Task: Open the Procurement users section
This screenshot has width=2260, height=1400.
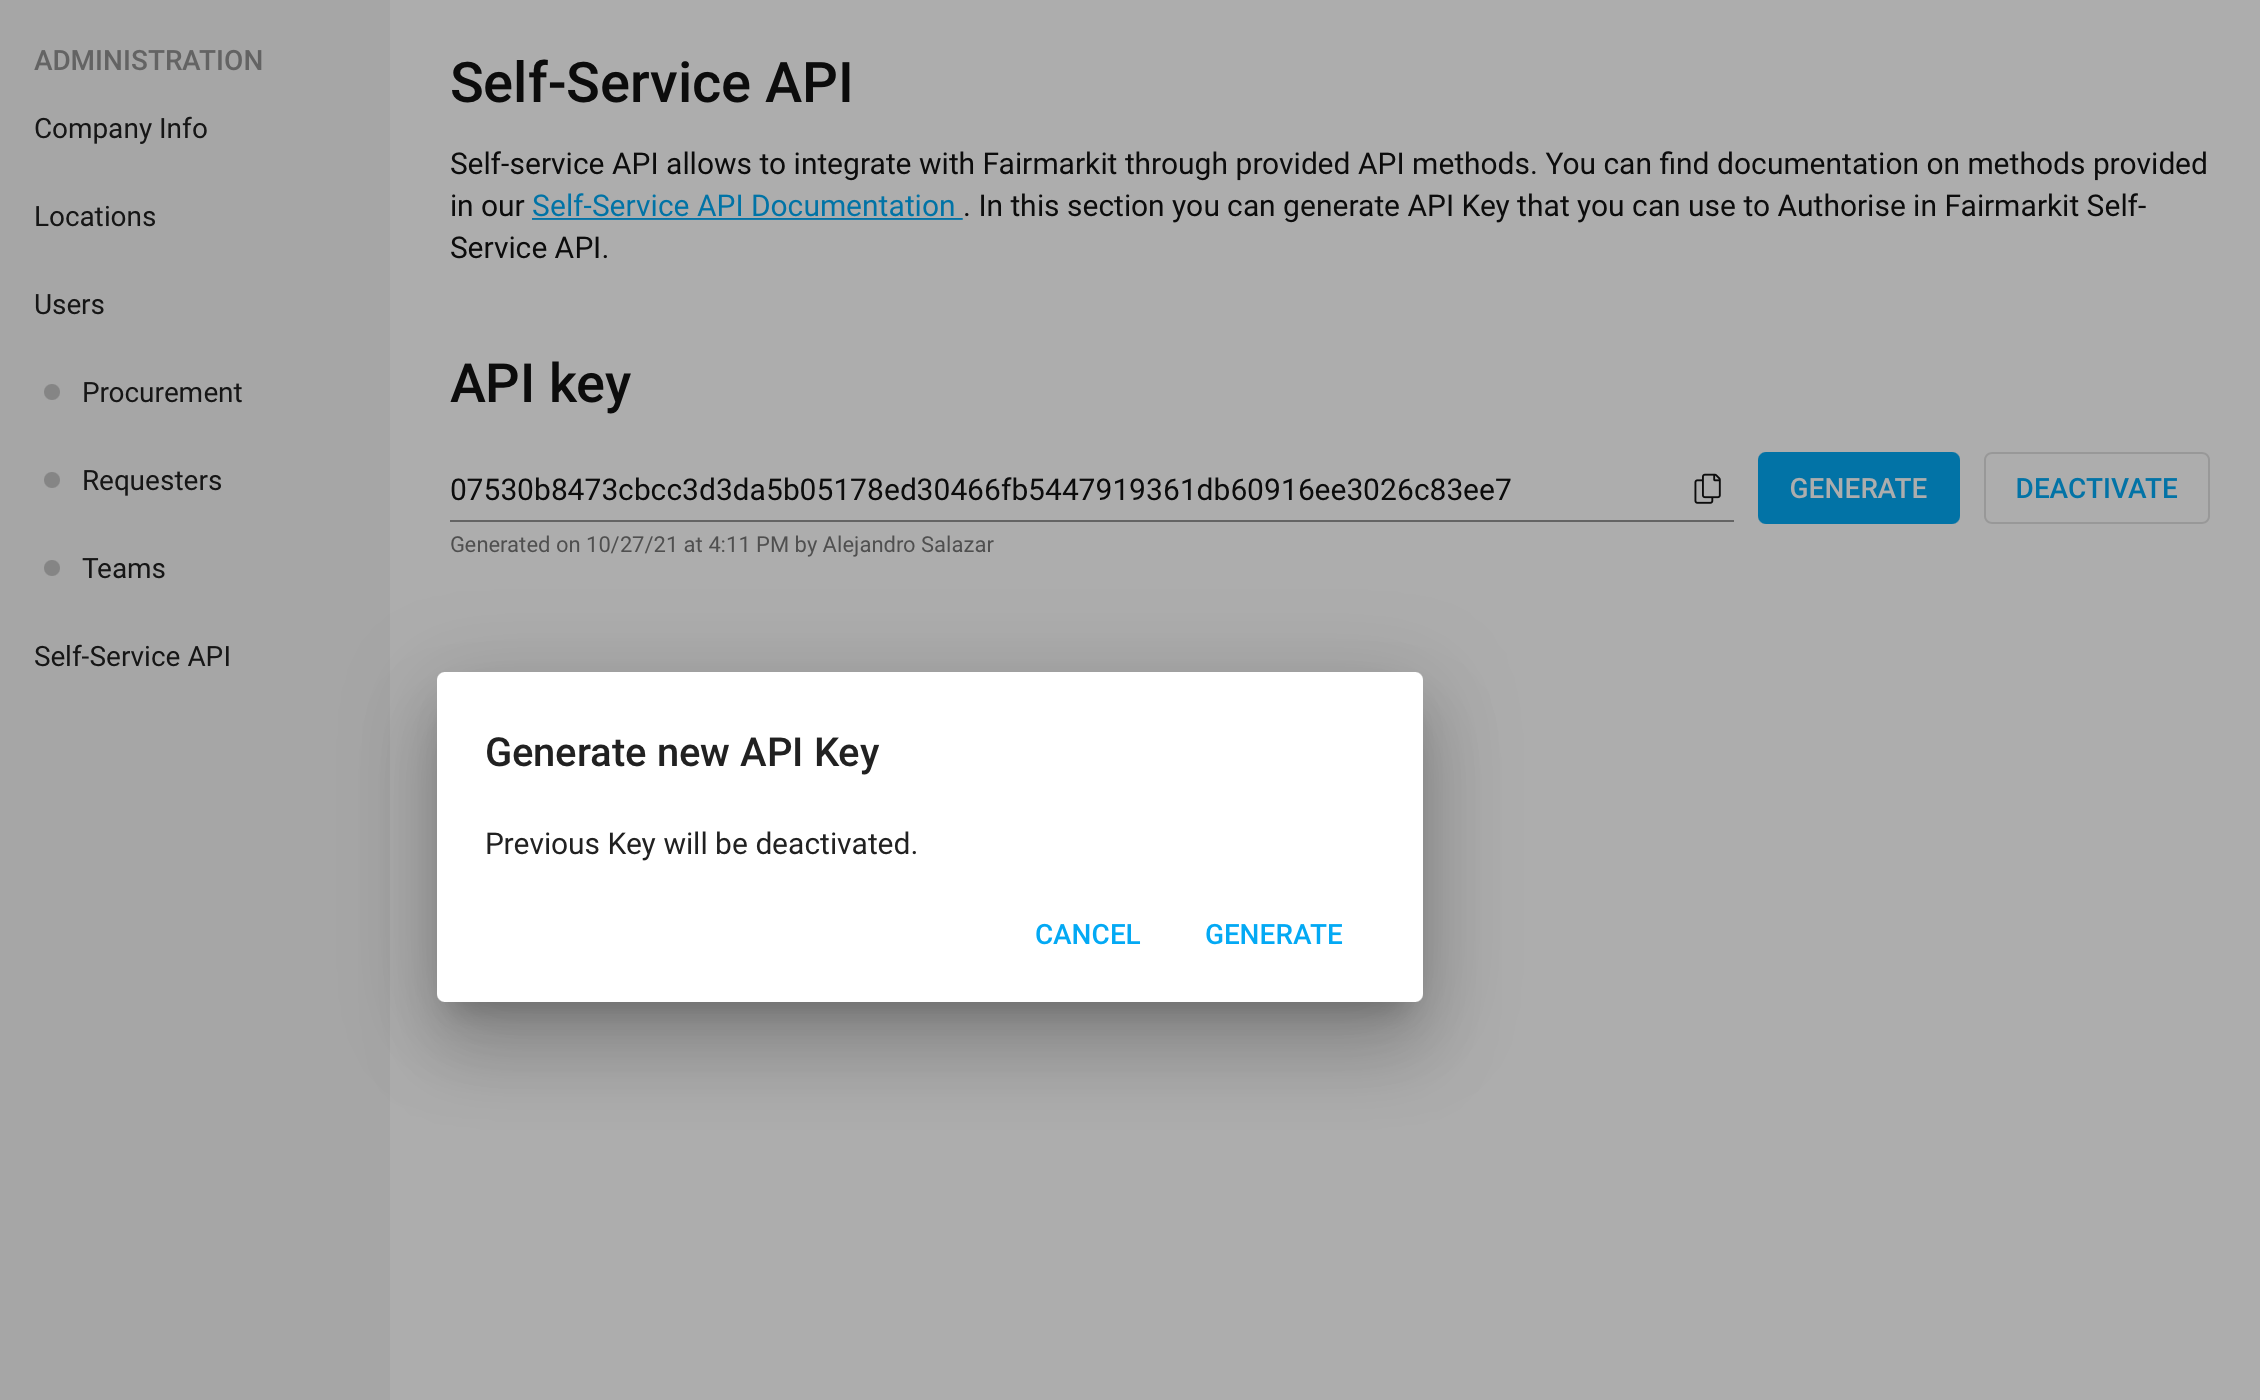Action: (x=162, y=392)
